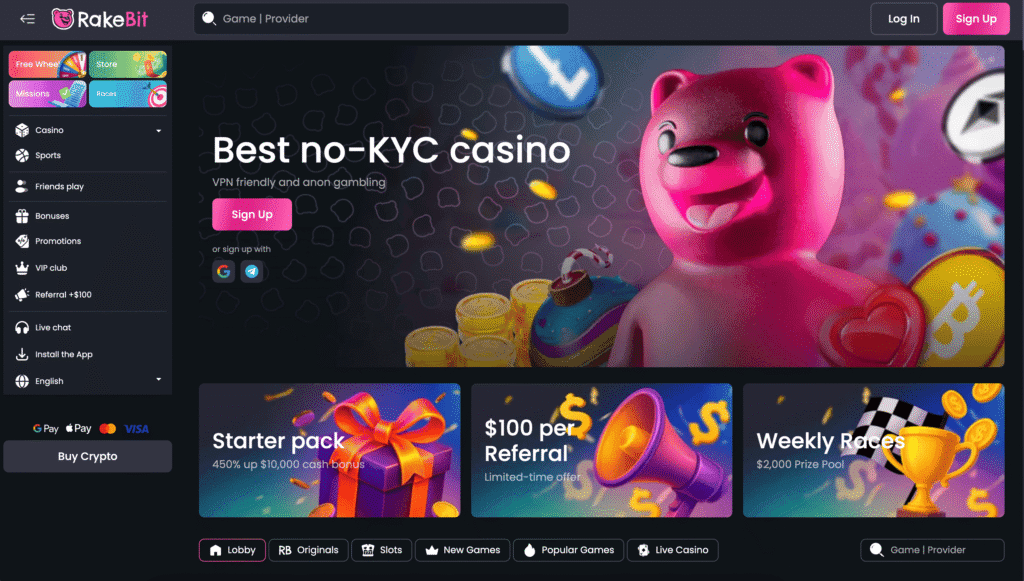Sign up using the Telegram icon
Image resolution: width=1024 pixels, height=581 pixels.
tap(252, 271)
